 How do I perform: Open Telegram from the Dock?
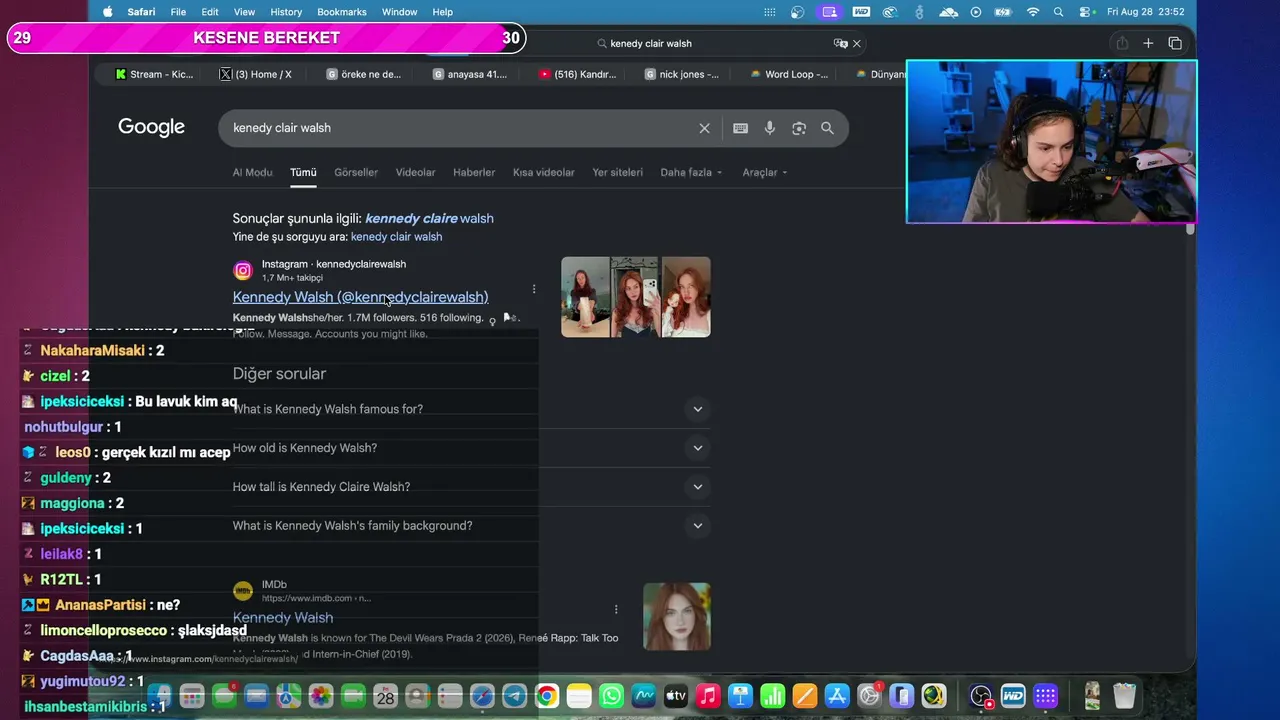coord(514,696)
